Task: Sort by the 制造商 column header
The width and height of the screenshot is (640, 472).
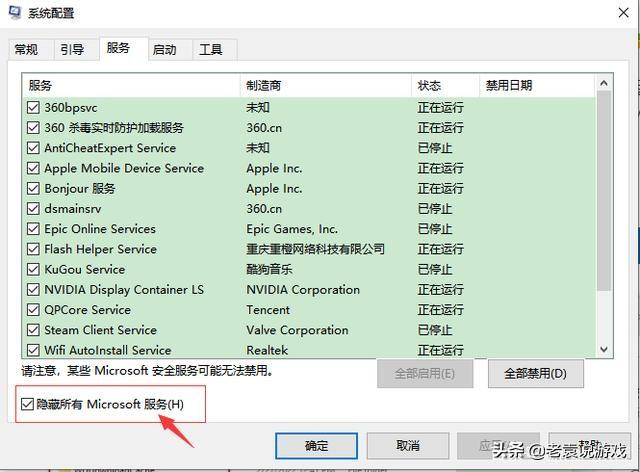Action: click(x=326, y=85)
